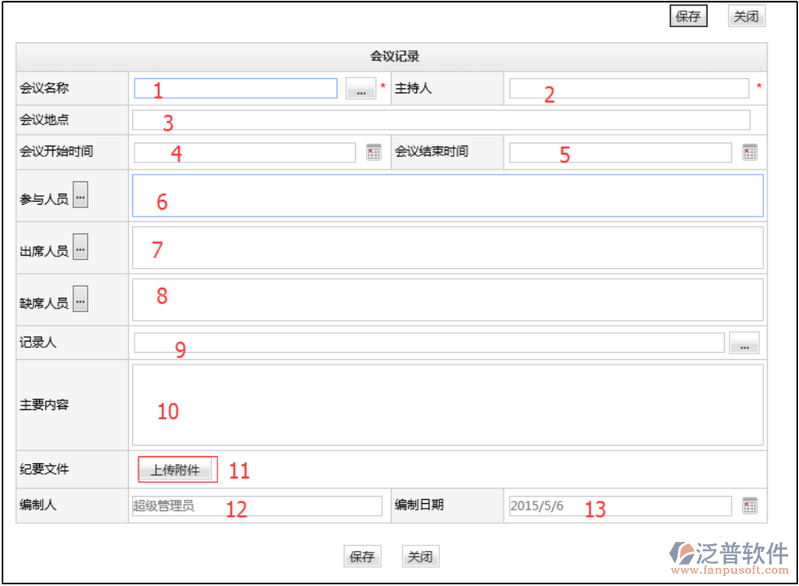
Task: Click the 主要内容 text area
Action: [x=447, y=404]
